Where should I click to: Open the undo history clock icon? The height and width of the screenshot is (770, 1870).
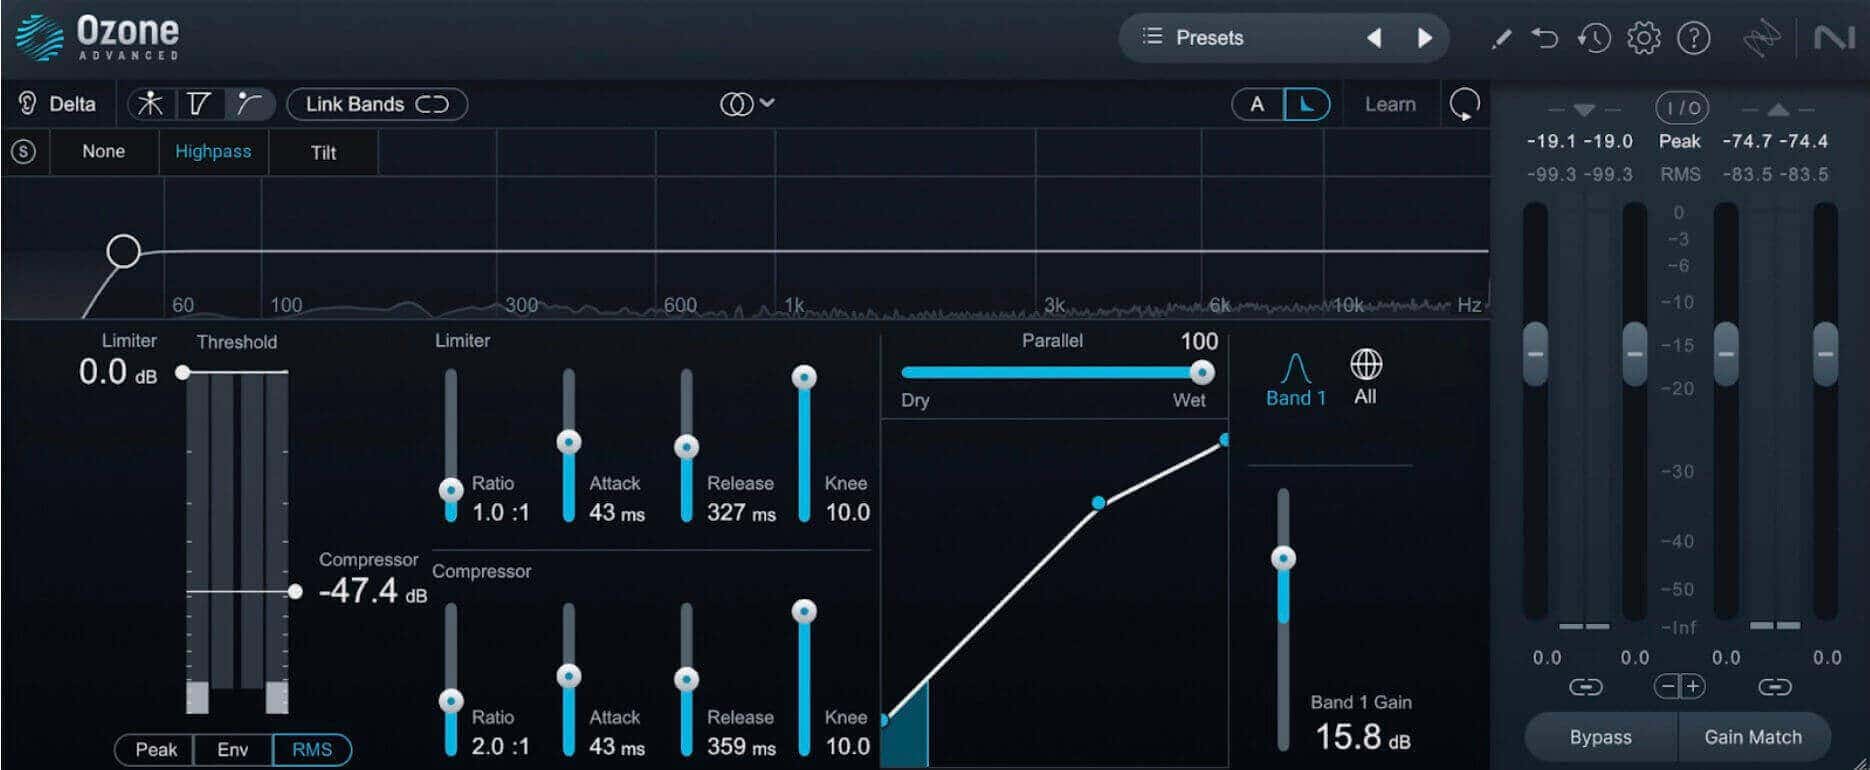click(x=1594, y=39)
